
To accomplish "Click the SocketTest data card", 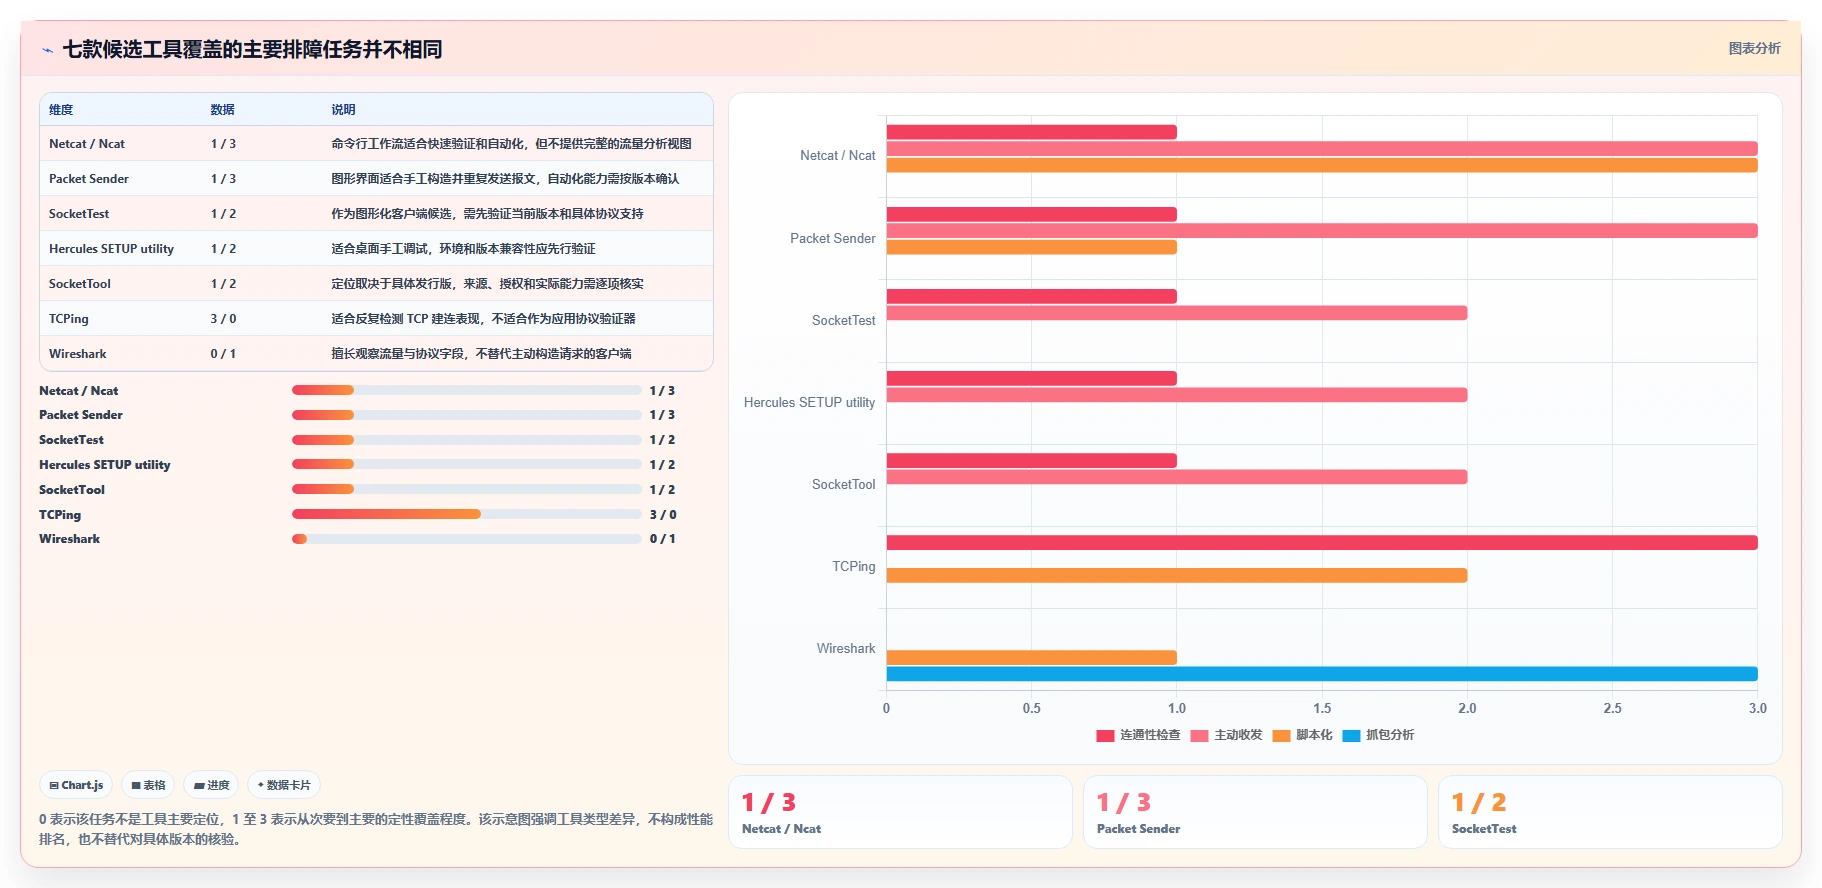I will pos(1610,812).
